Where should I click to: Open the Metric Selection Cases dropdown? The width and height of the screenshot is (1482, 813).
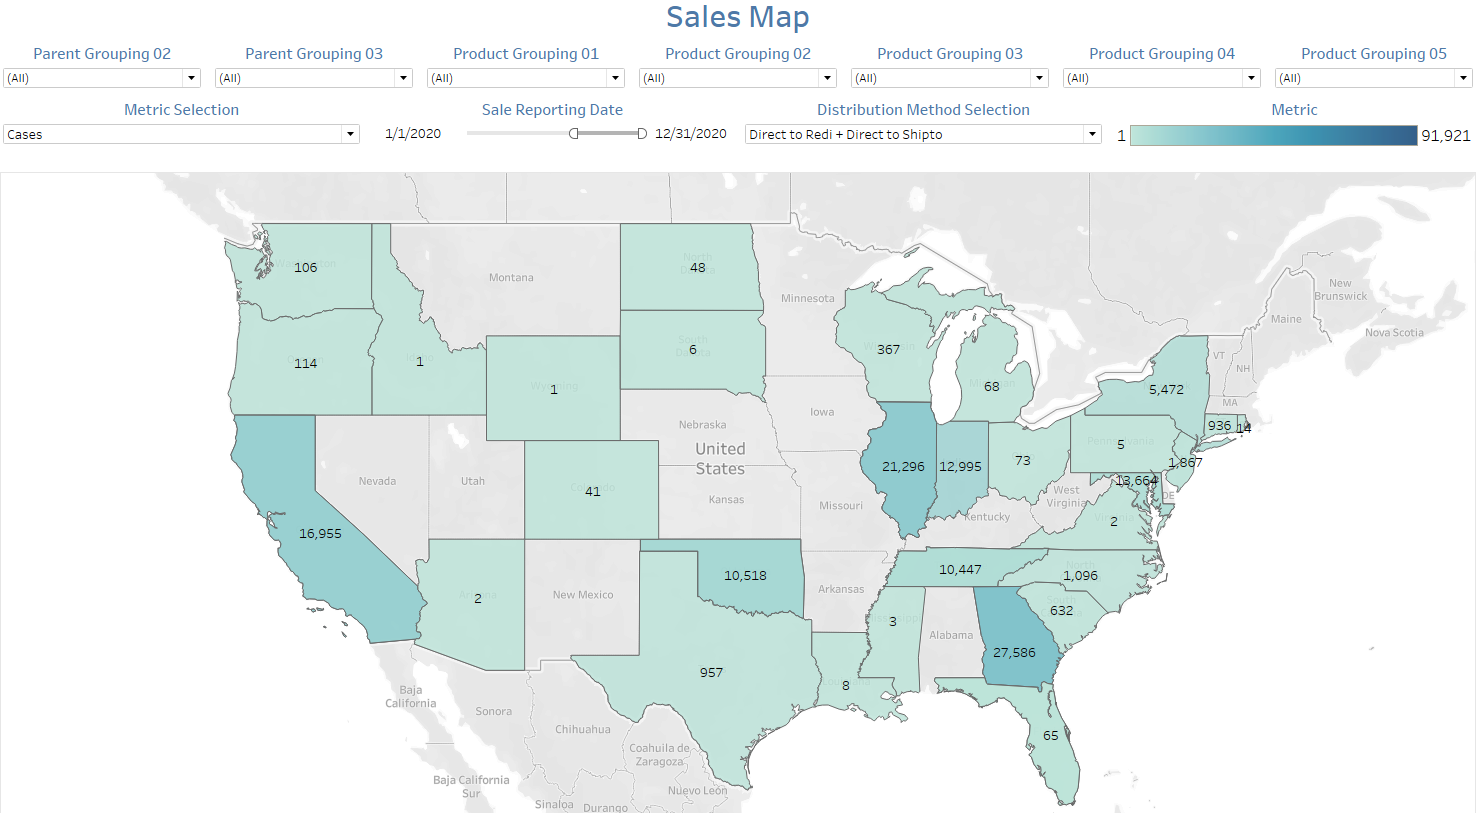click(181, 134)
